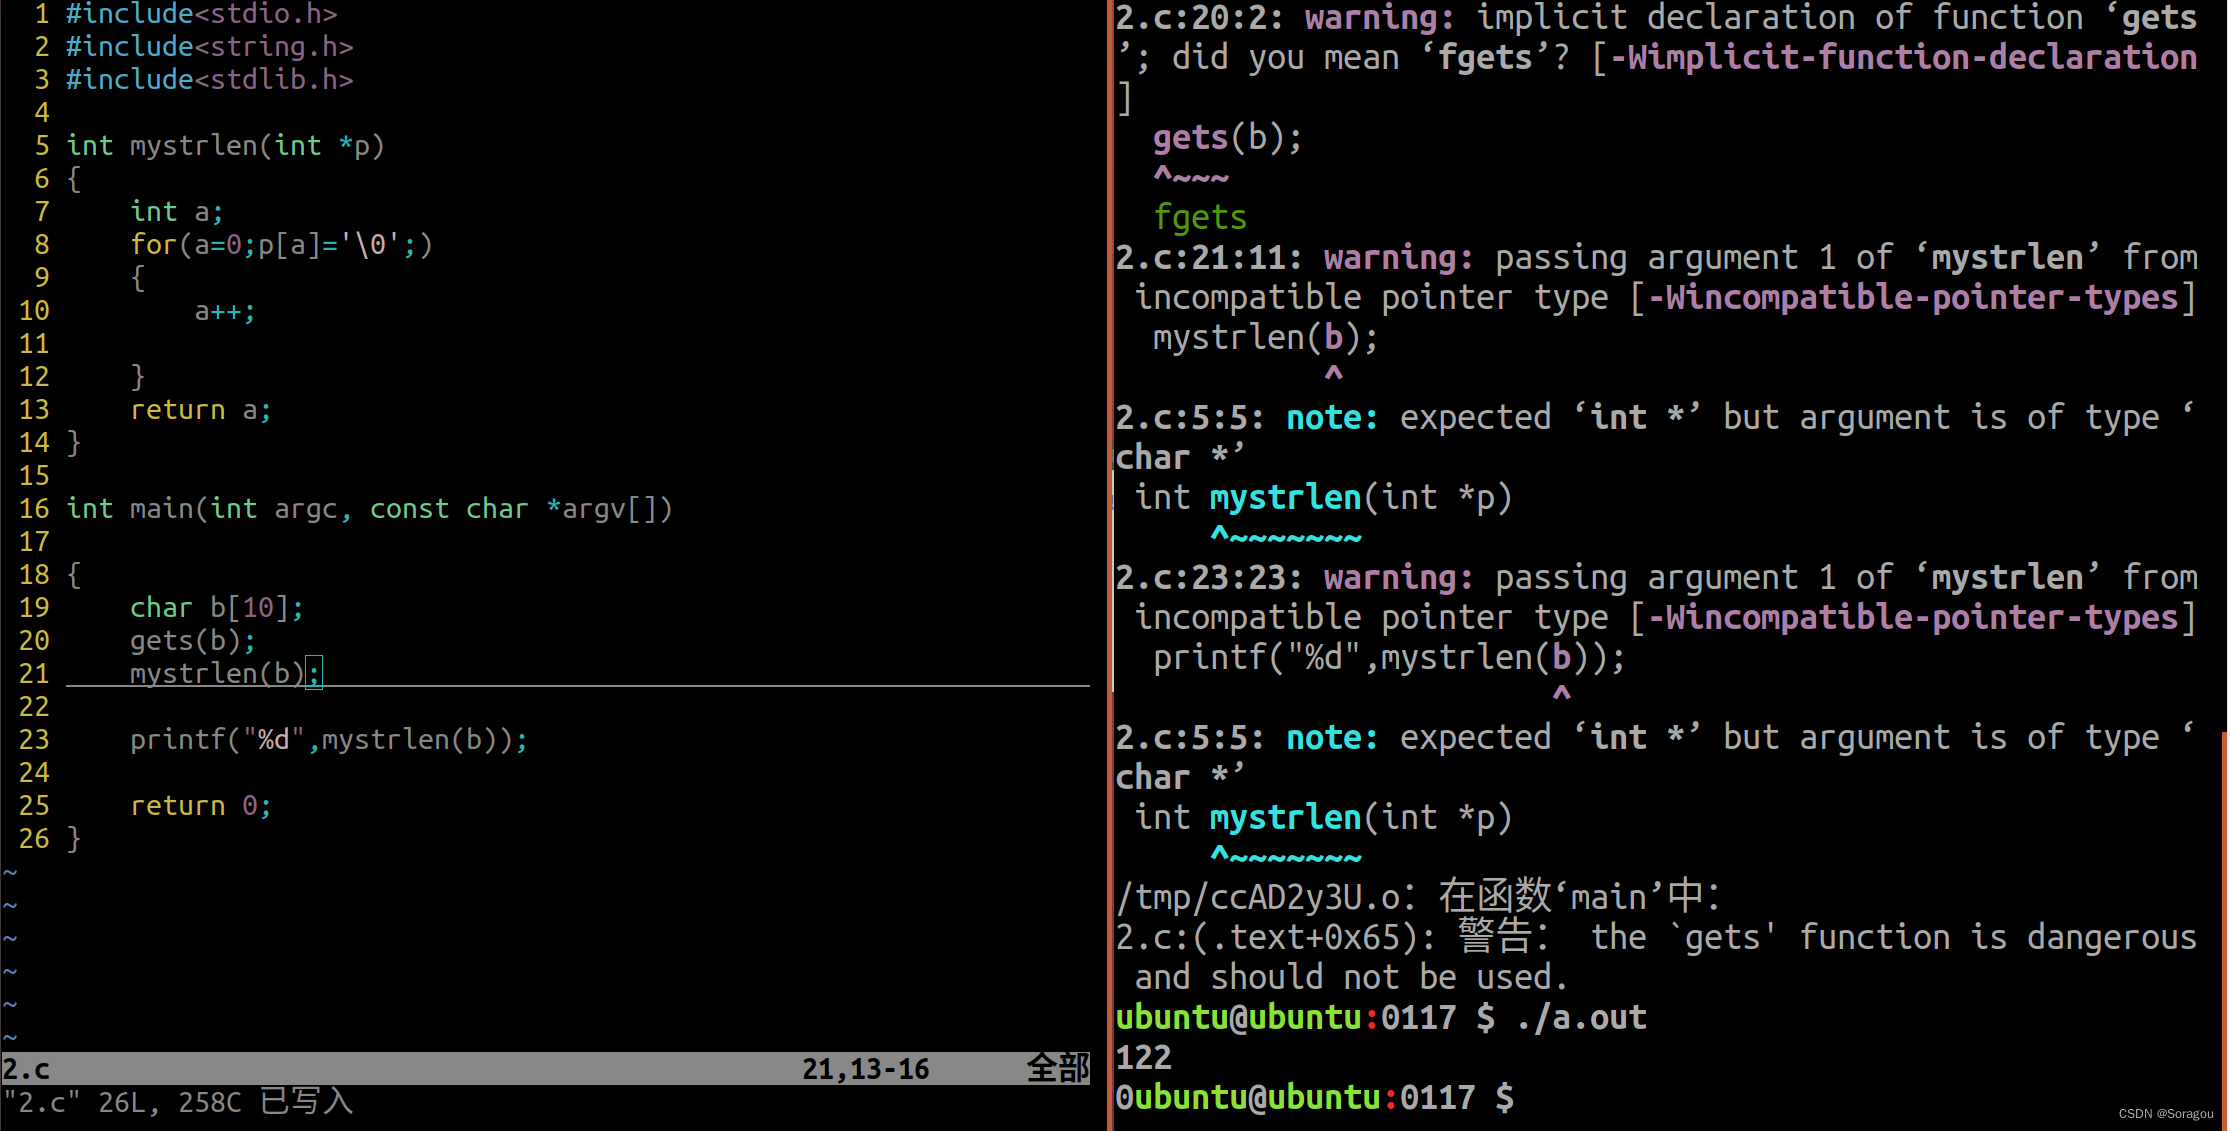2230x1131 pixels.
Task: Click the cursor semicolon after mystrlen(b)
Action: click(x=314, y=673)
